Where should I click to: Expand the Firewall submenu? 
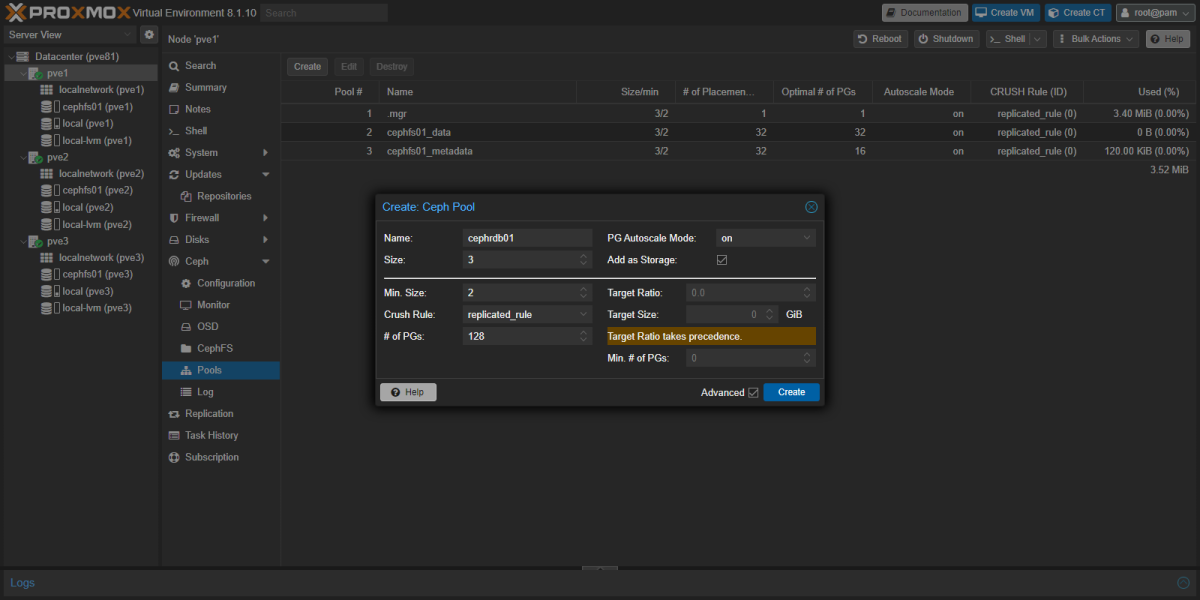(265, 218)
